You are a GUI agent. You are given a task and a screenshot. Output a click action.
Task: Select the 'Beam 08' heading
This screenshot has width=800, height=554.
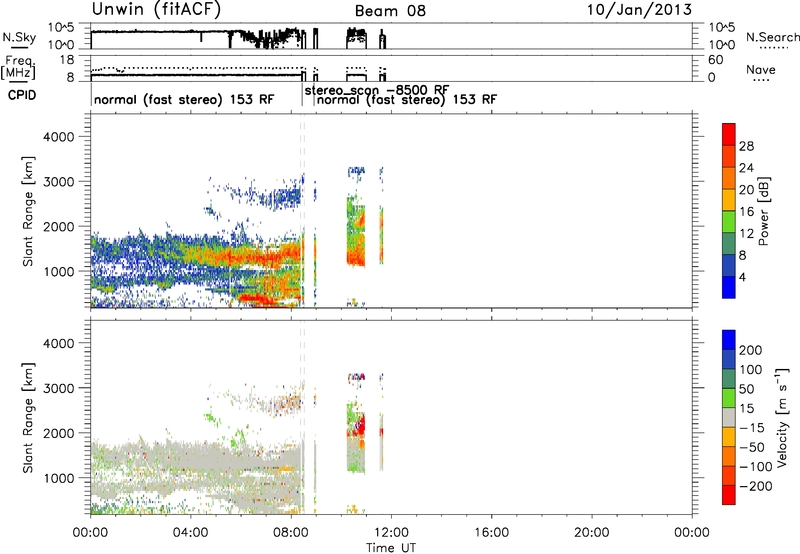click(390, 11)
